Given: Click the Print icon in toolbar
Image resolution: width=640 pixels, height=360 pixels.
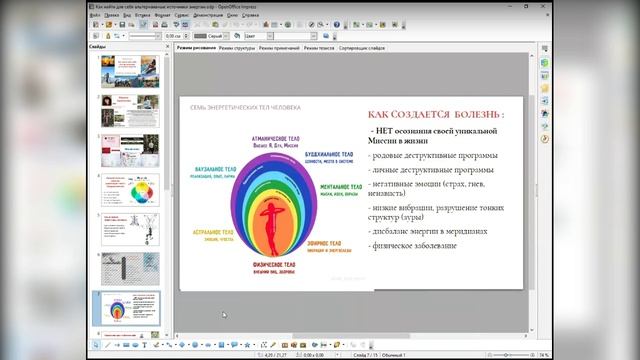Looking at the screenshot, I should tap(164, 25).
